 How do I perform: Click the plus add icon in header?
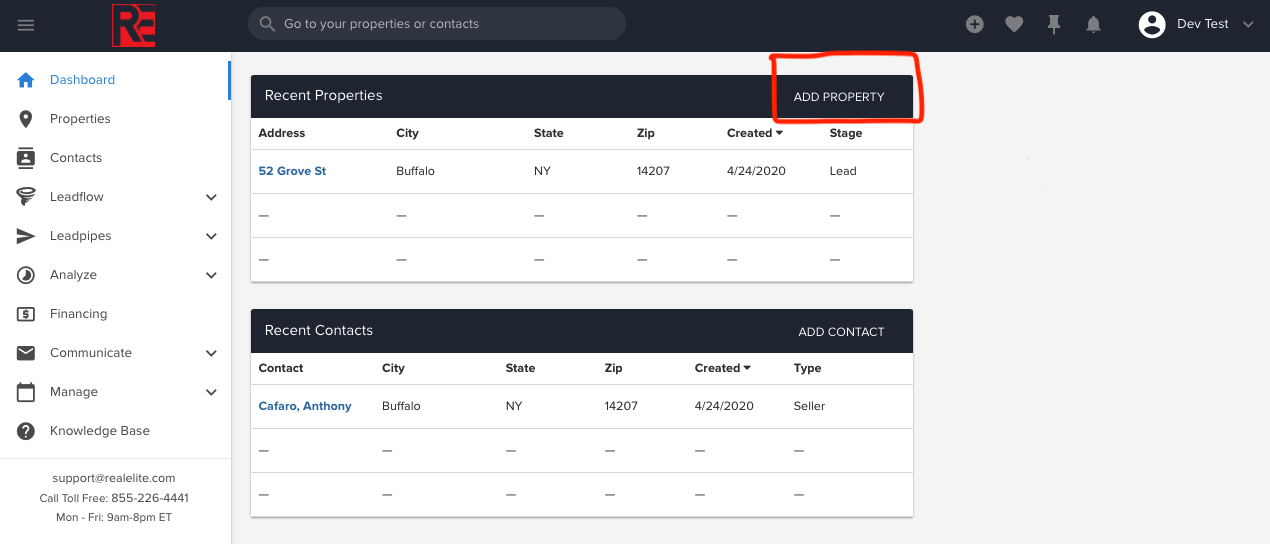point(975,24)
